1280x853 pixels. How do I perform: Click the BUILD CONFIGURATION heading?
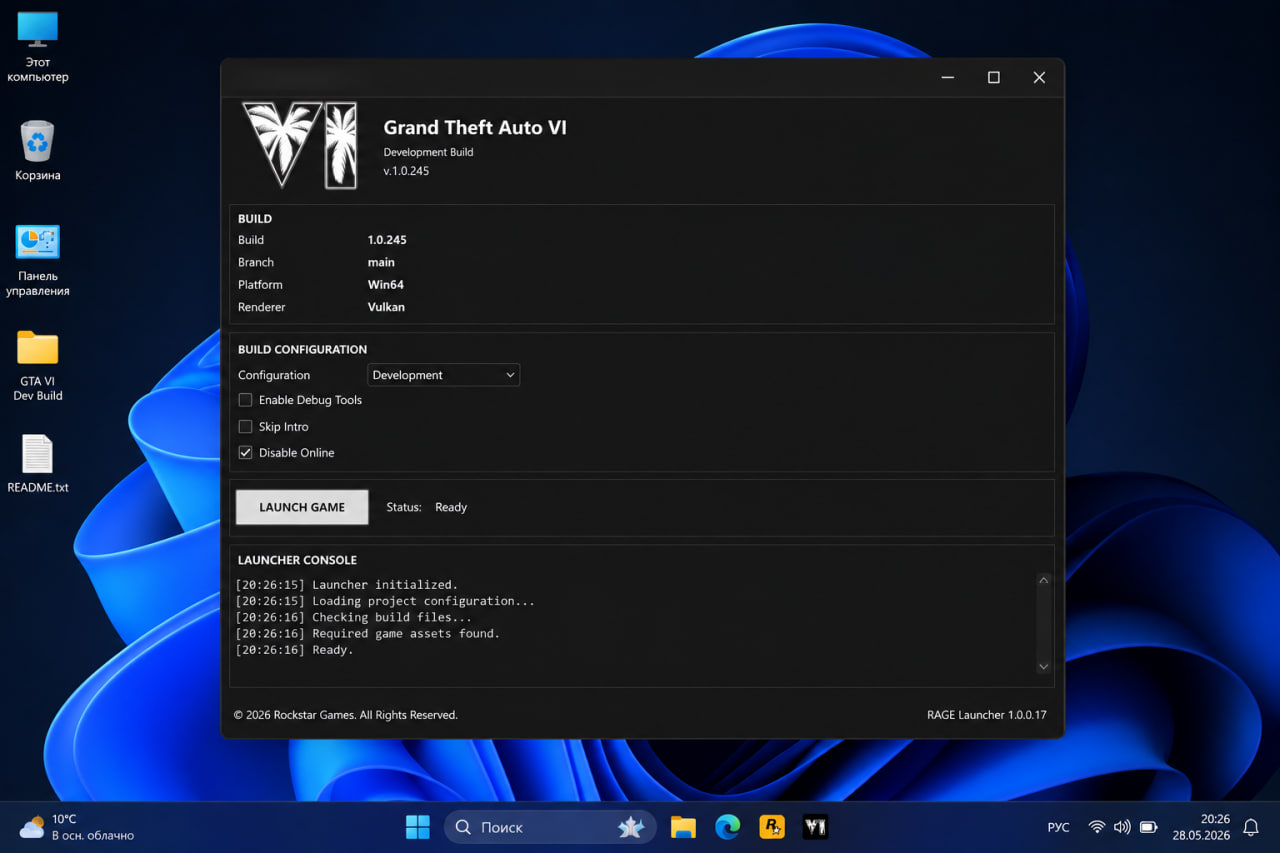302,349
